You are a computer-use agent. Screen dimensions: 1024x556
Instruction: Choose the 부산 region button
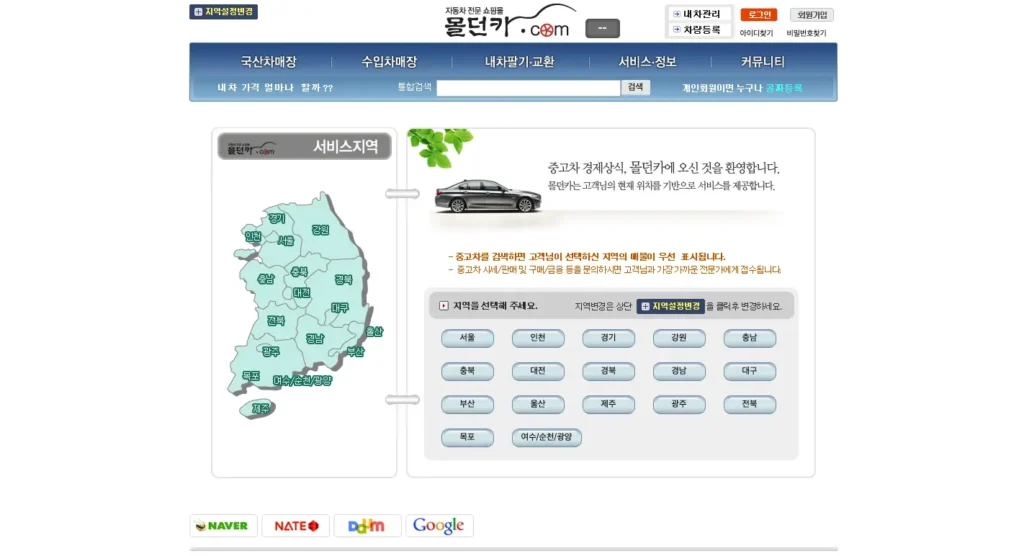pyautogui.click(x=467, y=404)
